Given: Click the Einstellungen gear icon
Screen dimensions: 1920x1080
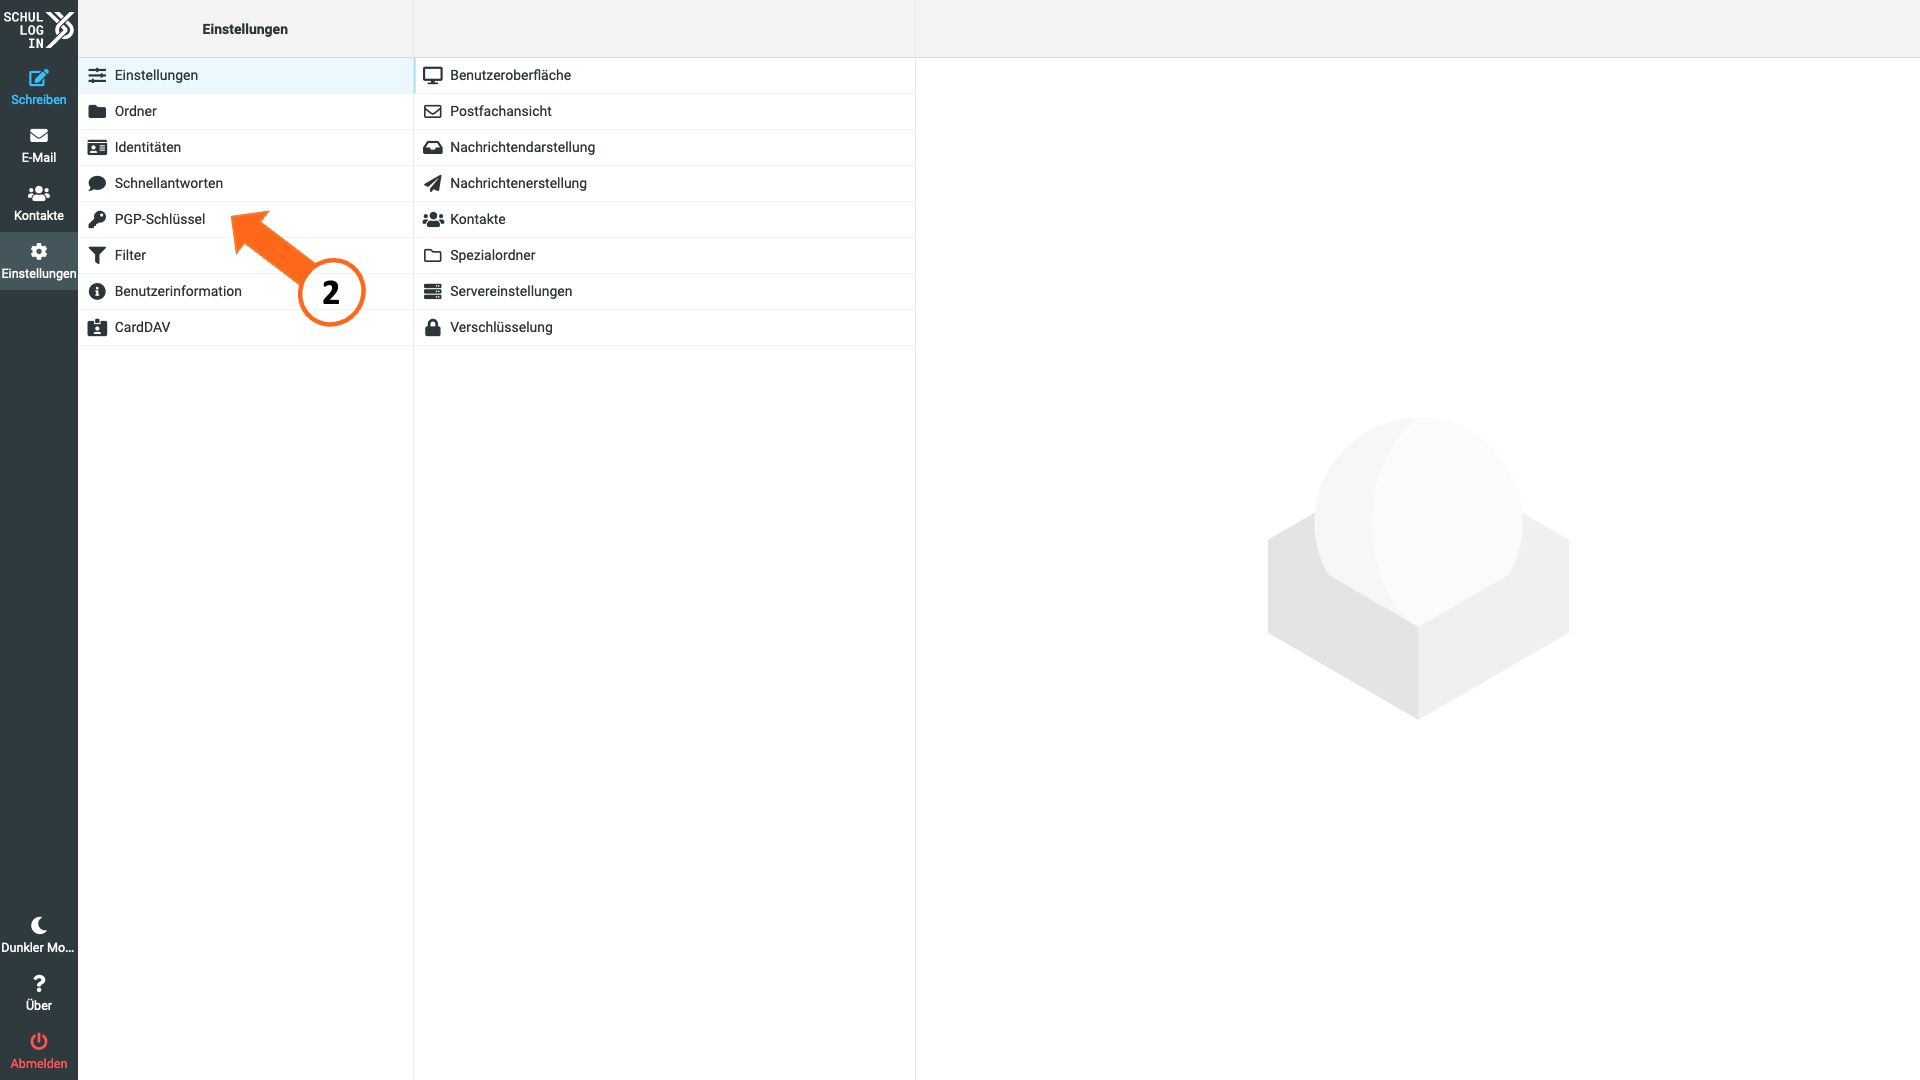Looking at the screenshot, I should pos(39,251).
